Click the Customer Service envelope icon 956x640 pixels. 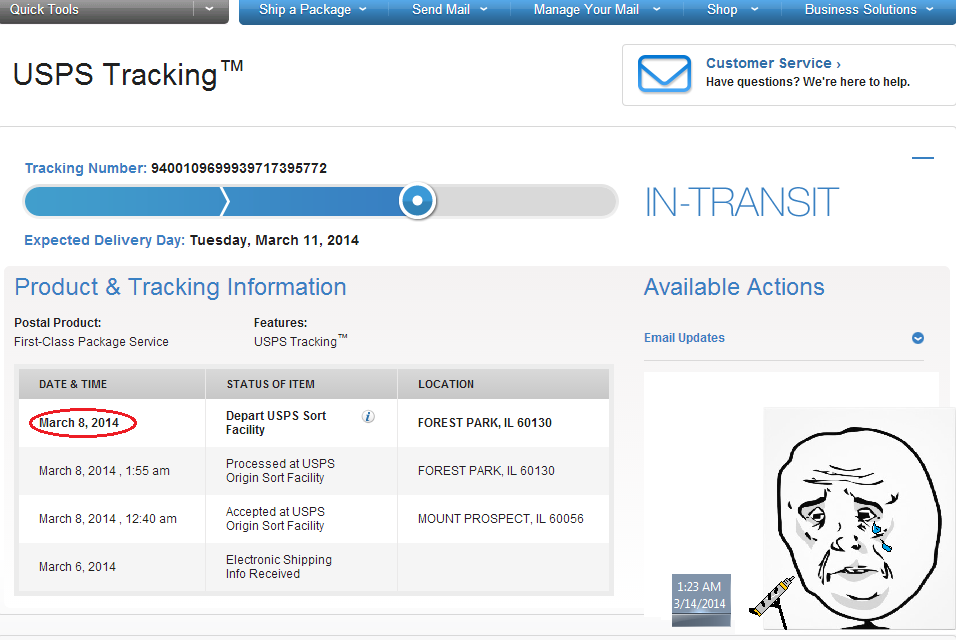(664, 74)
